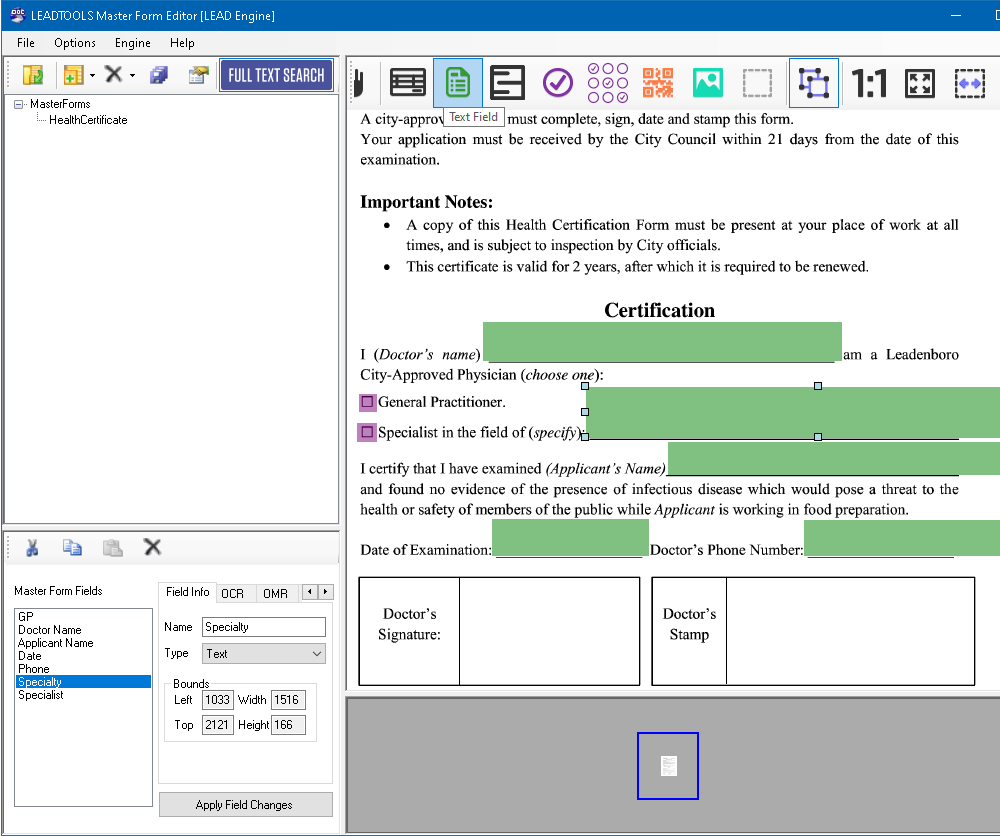Click the Left bounds field

click(x=217, y=700)
